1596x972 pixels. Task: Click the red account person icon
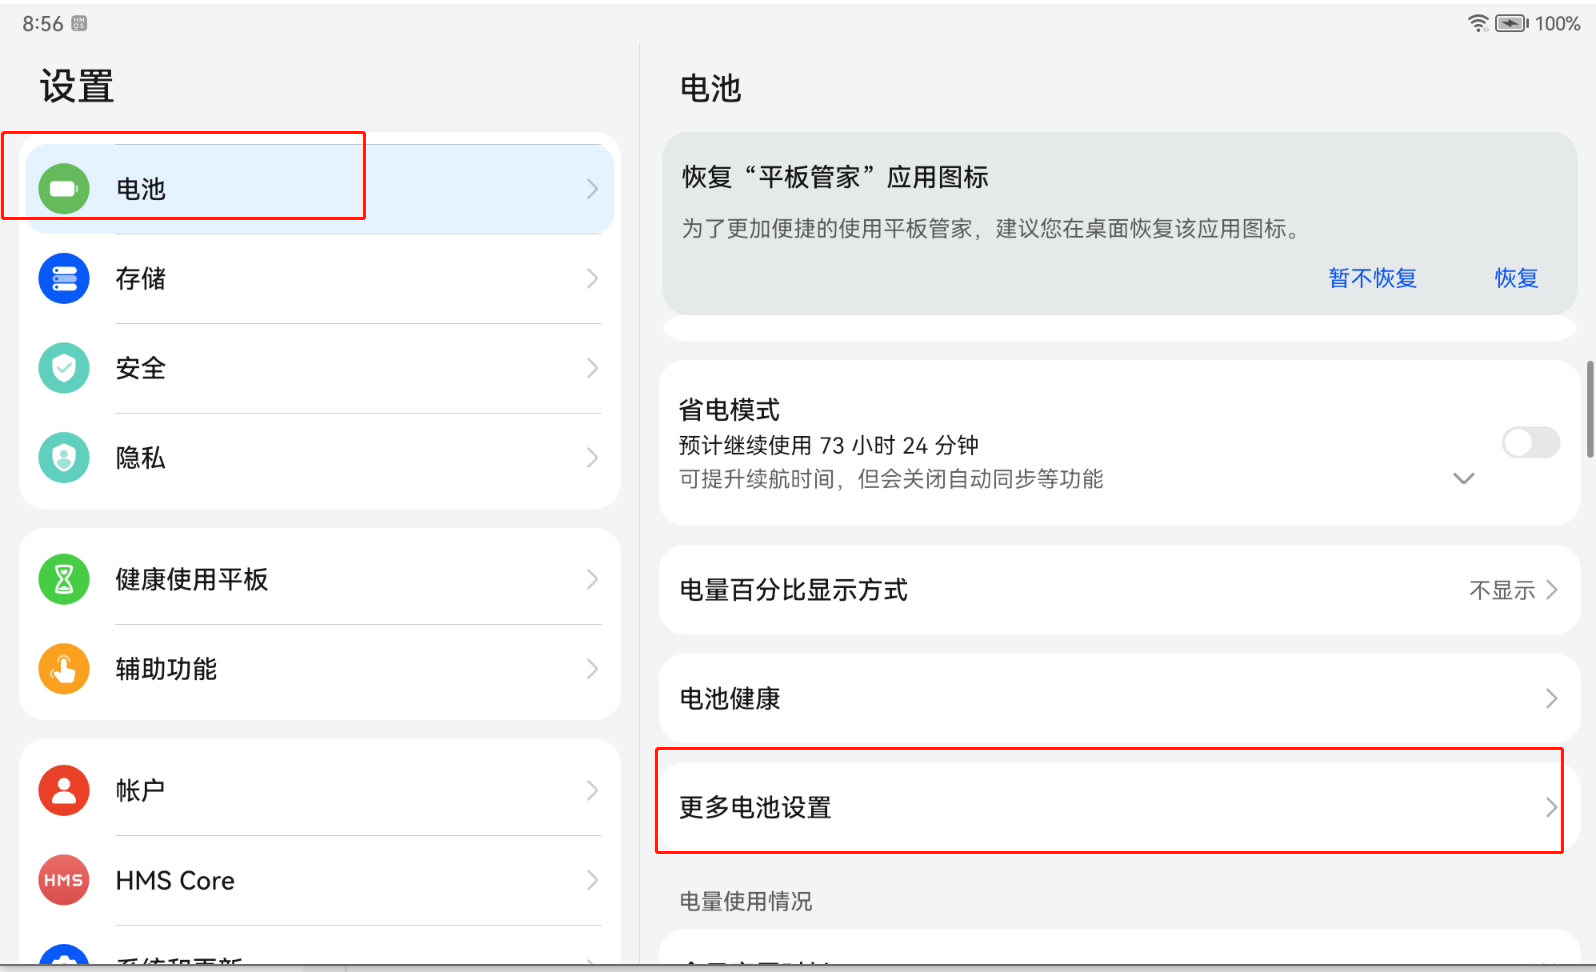click(64, 790)
